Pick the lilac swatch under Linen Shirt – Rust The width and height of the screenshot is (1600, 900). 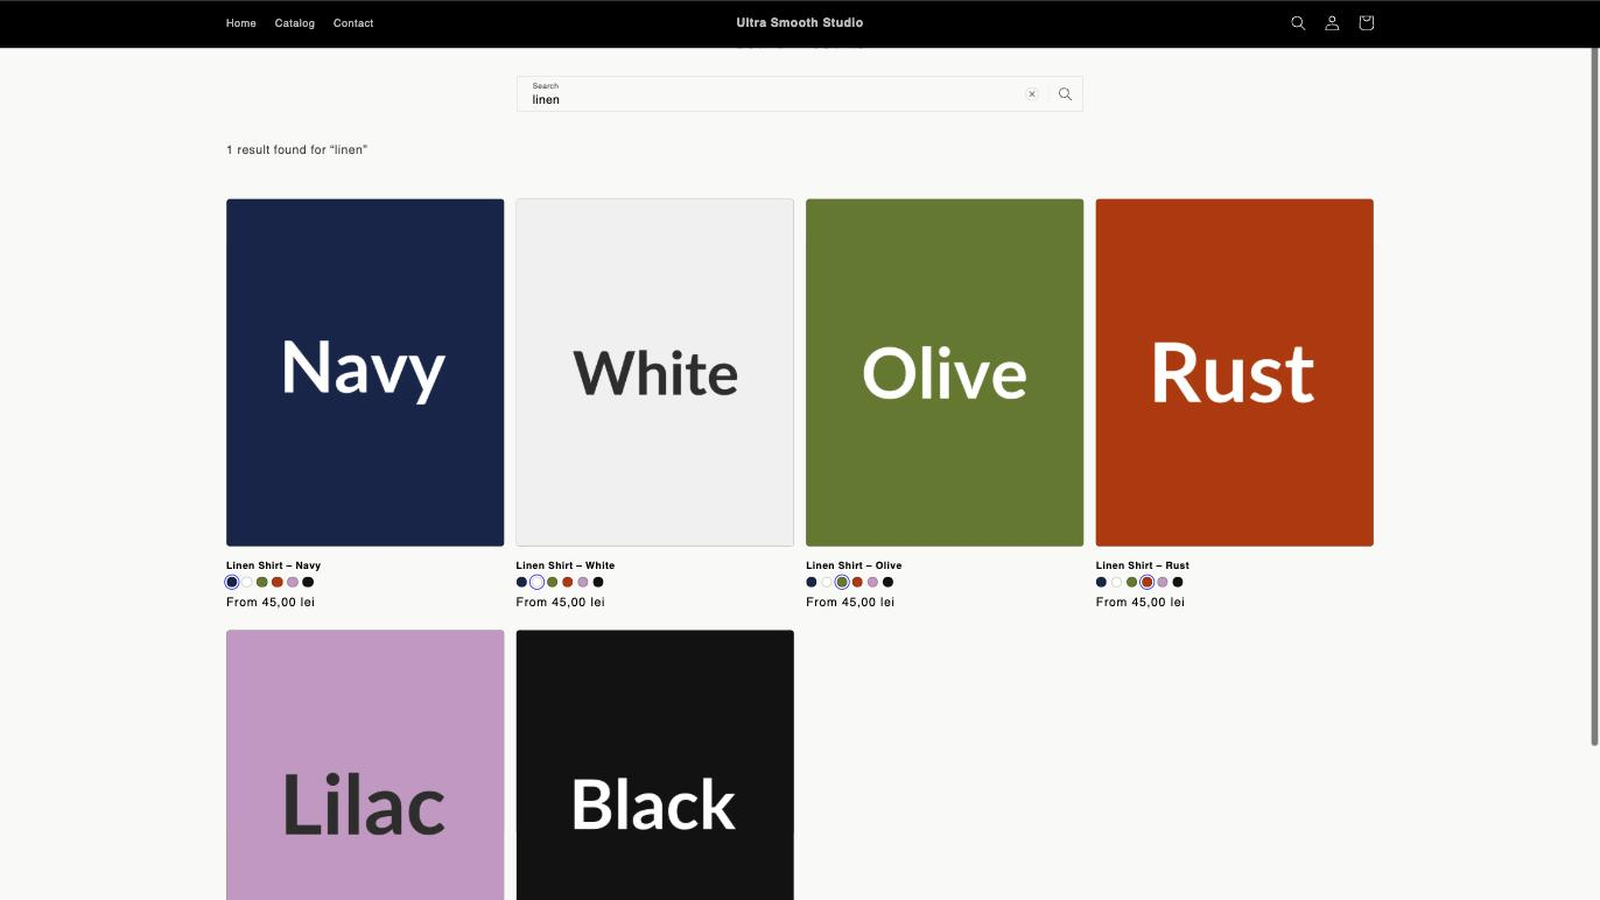click(1162, 582)
